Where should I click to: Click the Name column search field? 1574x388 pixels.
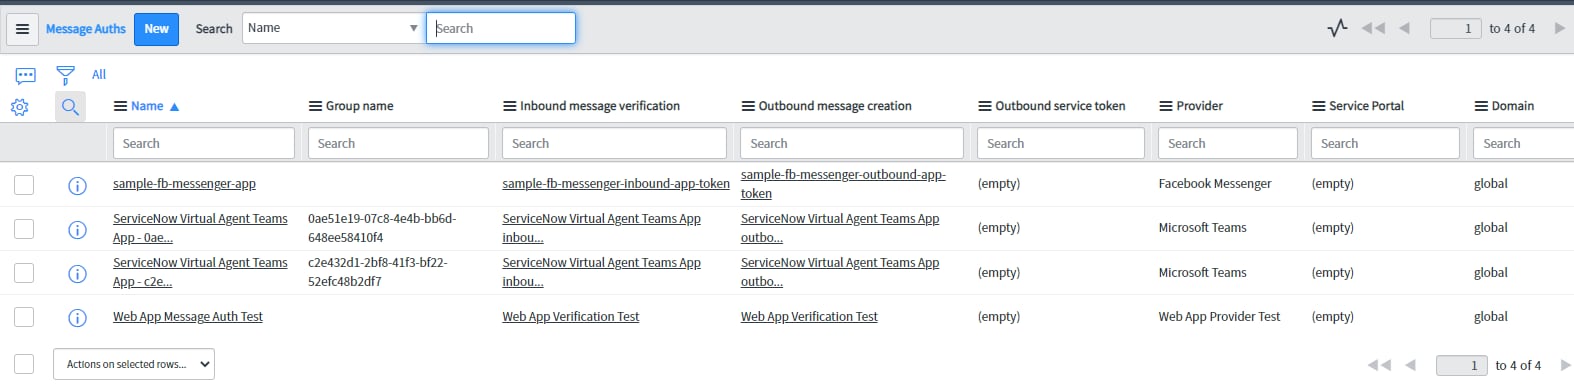pos(204,143)
